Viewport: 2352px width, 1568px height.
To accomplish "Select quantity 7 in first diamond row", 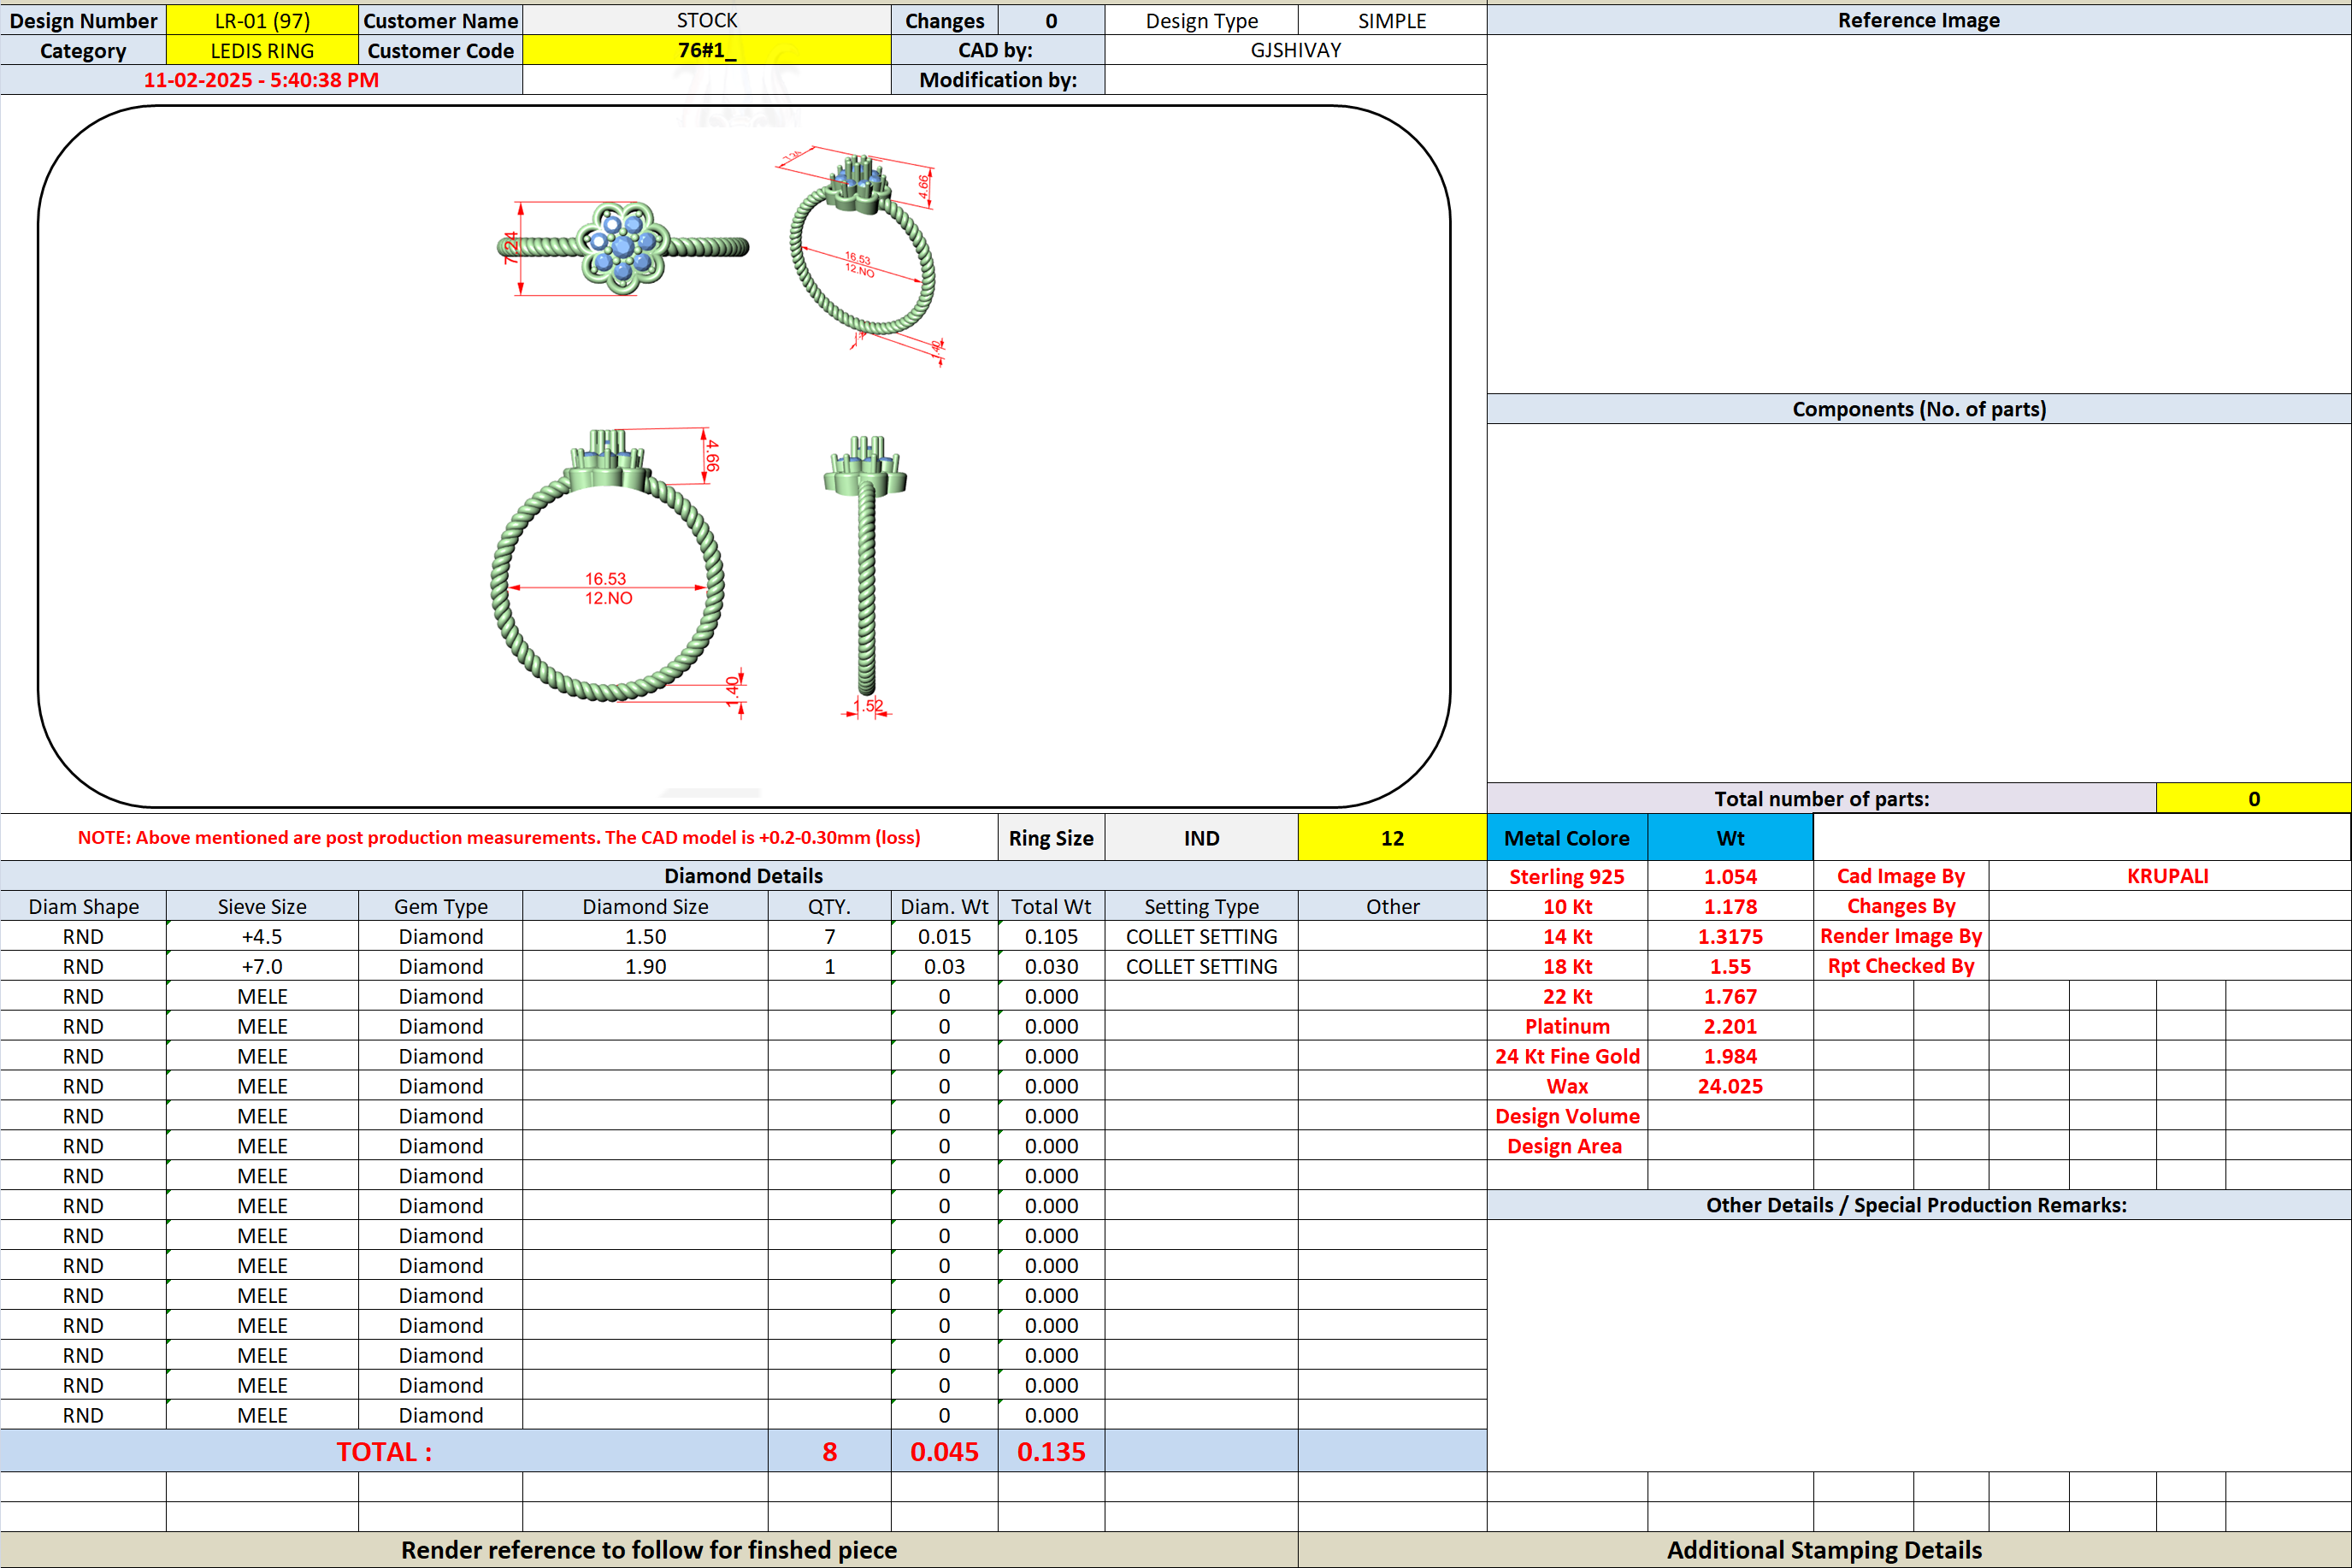I will (829, 936).
